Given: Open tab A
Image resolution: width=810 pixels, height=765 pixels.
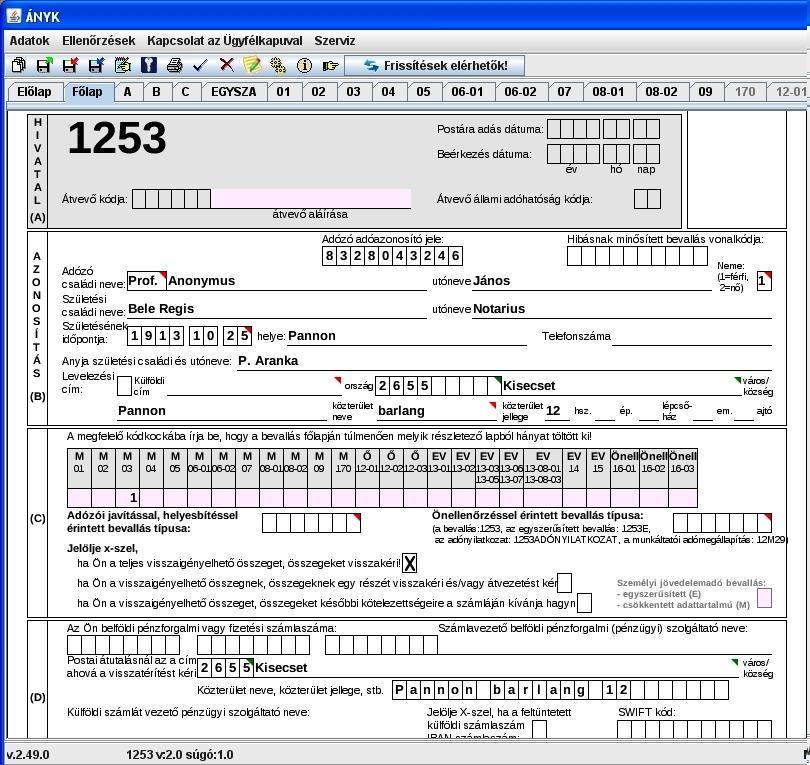Looking at the screenshot, I should tap(127, 92).
